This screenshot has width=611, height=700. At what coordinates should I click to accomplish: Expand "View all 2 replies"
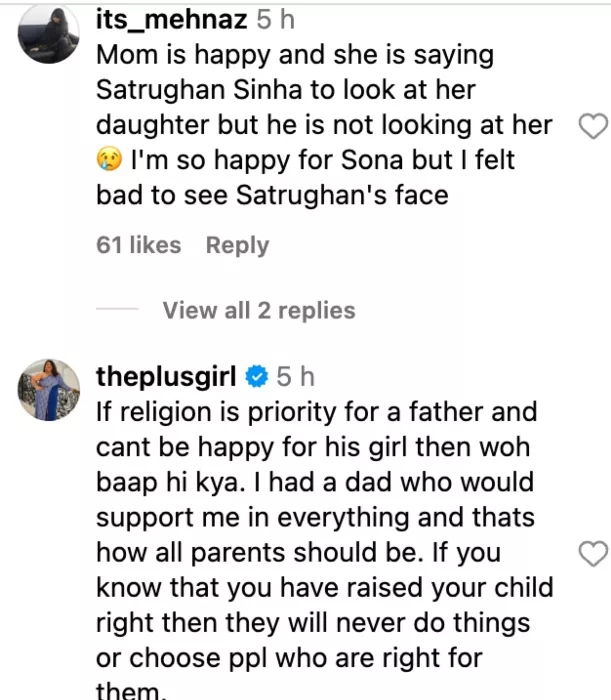[x=259, y=310]
